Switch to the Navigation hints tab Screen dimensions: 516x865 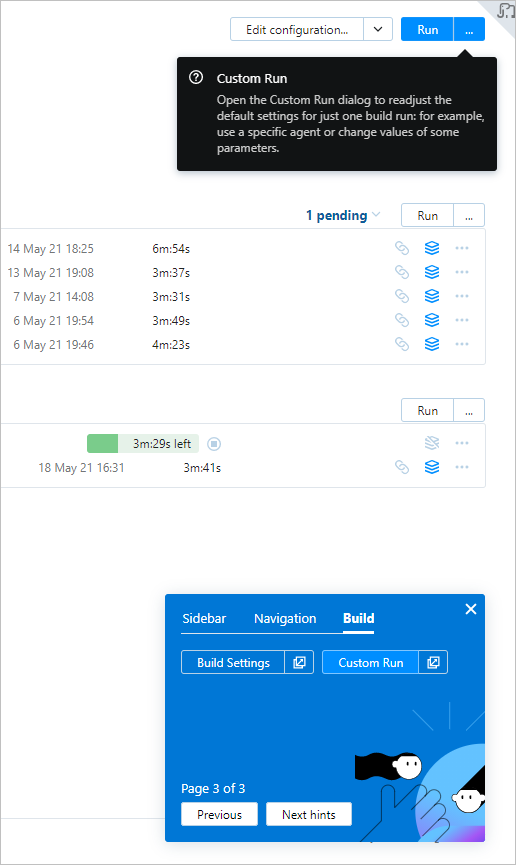(285, 618)
